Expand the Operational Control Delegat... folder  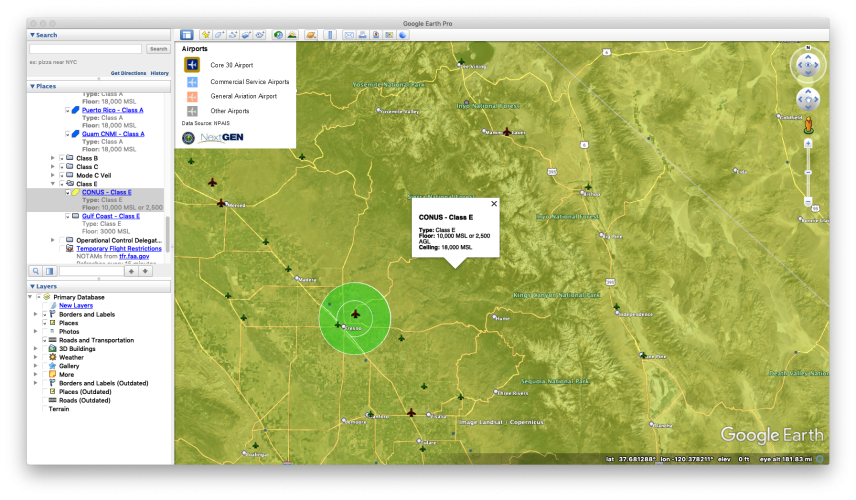[53, 240]
